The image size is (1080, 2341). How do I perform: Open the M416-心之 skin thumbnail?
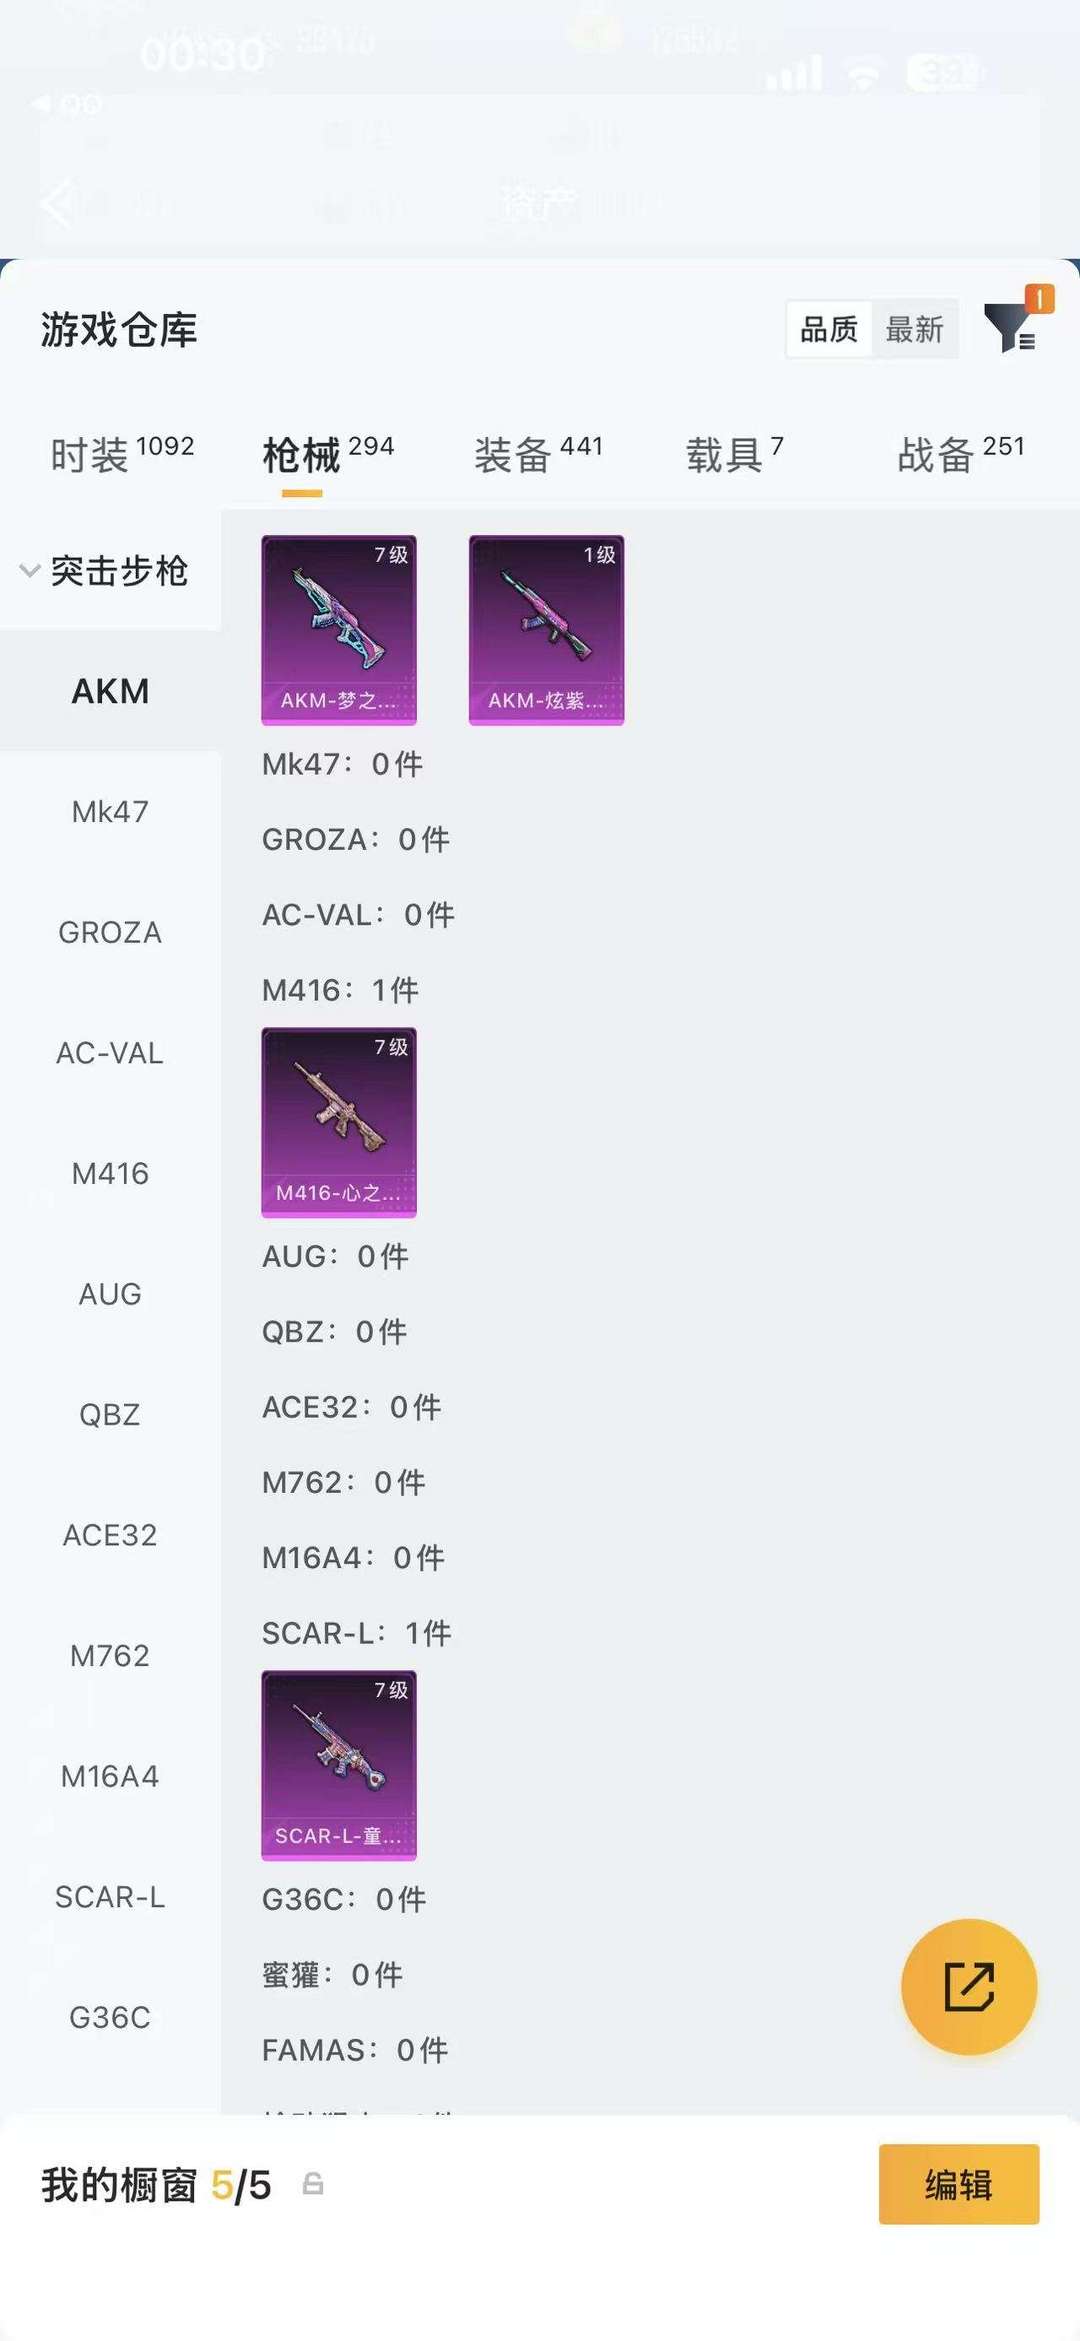coord(339,1122)
